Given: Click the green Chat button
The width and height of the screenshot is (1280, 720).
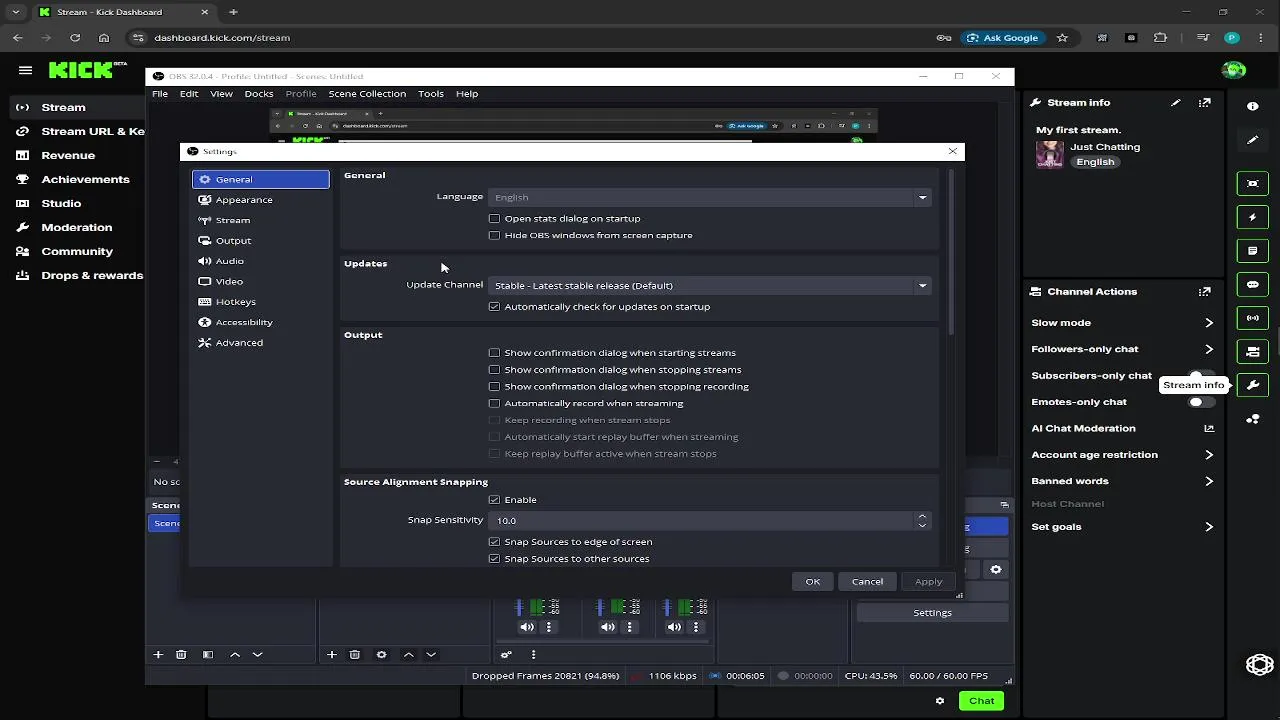Looking at the screenshot, I should (982, 701).
